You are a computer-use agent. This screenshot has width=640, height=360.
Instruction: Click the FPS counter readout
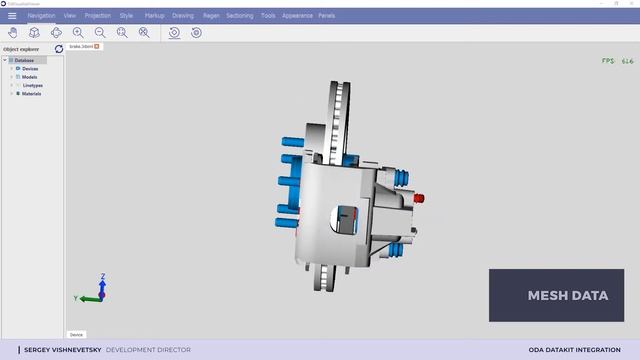(618, 61)
